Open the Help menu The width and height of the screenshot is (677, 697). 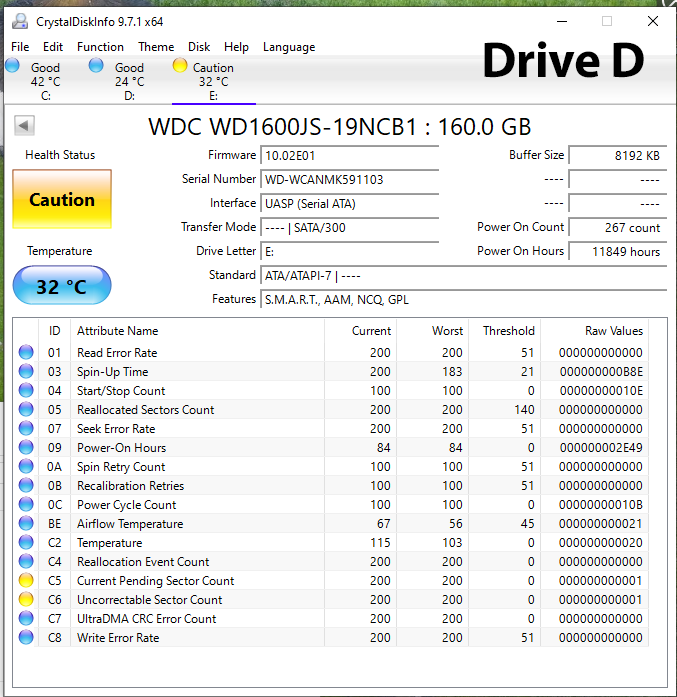[236, 47]
